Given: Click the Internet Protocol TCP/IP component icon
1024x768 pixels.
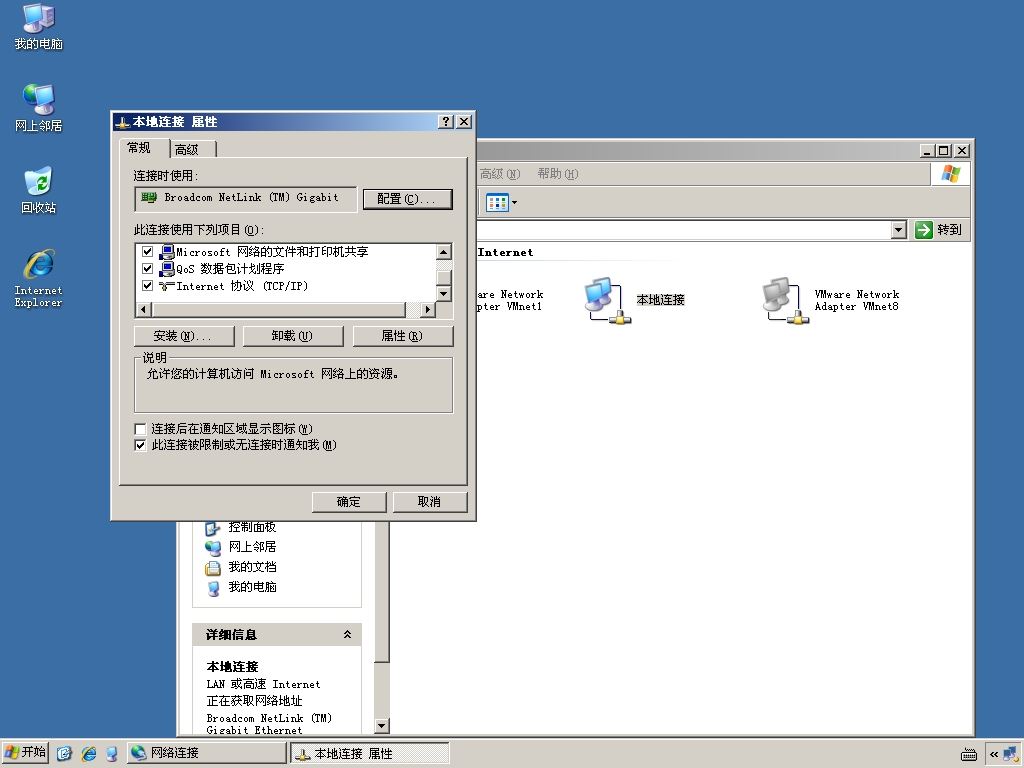Looking at the screenshot, I should [x=167, y=286].
